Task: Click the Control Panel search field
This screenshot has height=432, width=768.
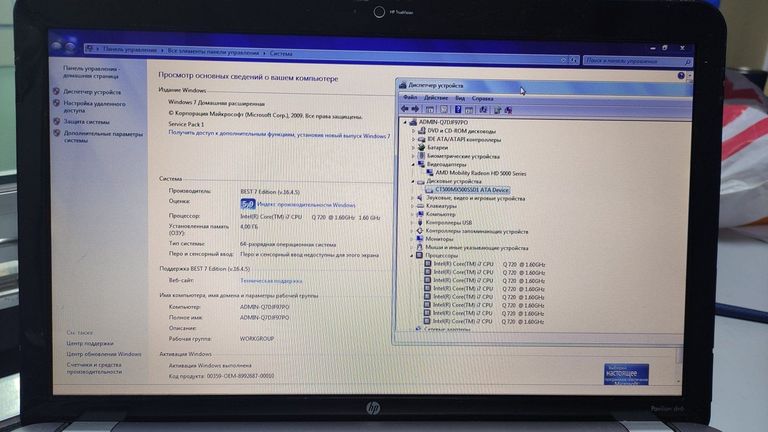Action: (x=638, y=61)
